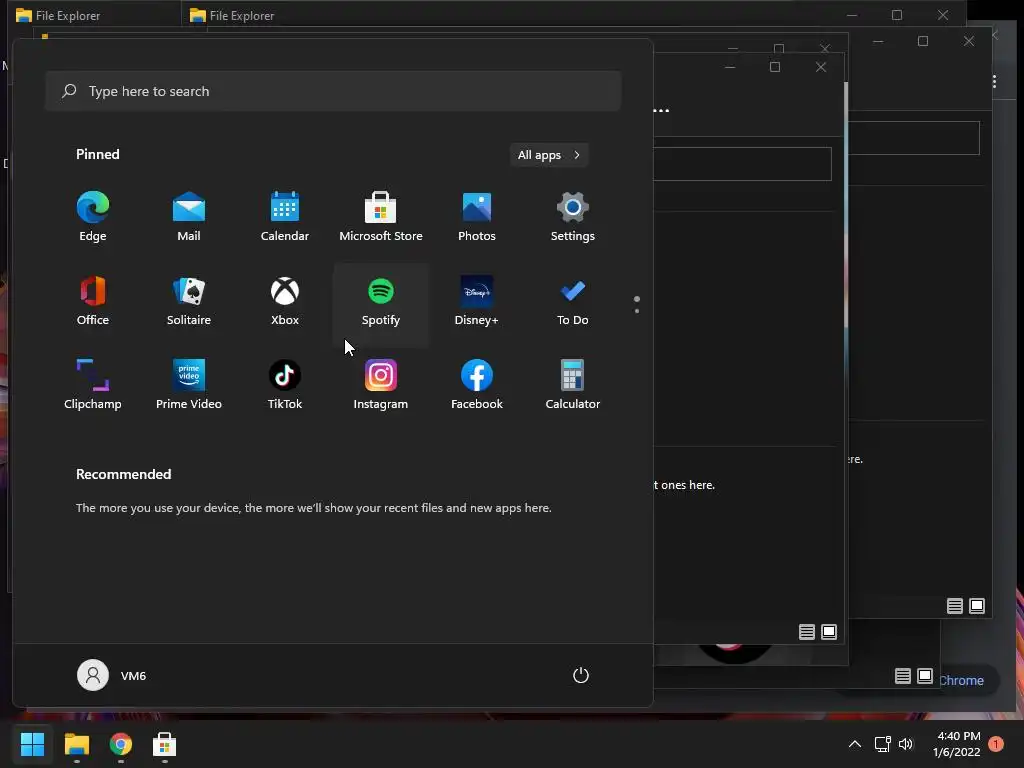Image resolution: width=1024 pixels, height=768 pixels.
Task: Click the power button in Start menu
Action: [x=581, y=675]
